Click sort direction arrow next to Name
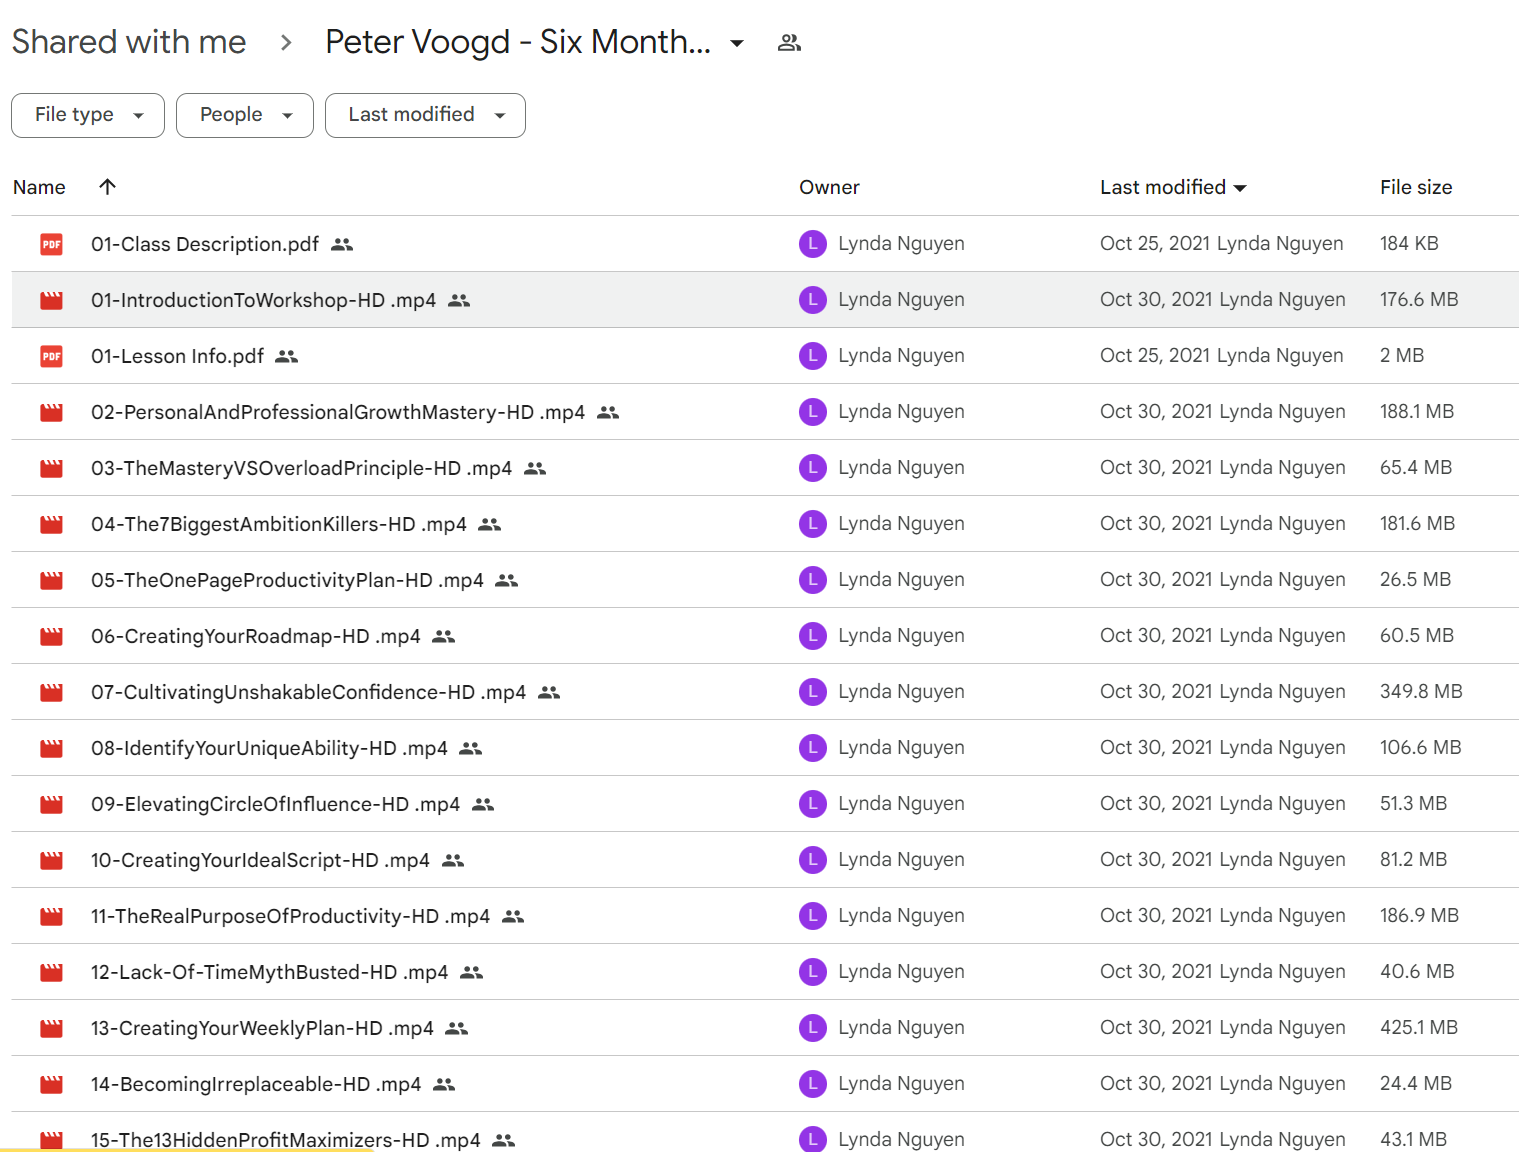 click(107, 187)
